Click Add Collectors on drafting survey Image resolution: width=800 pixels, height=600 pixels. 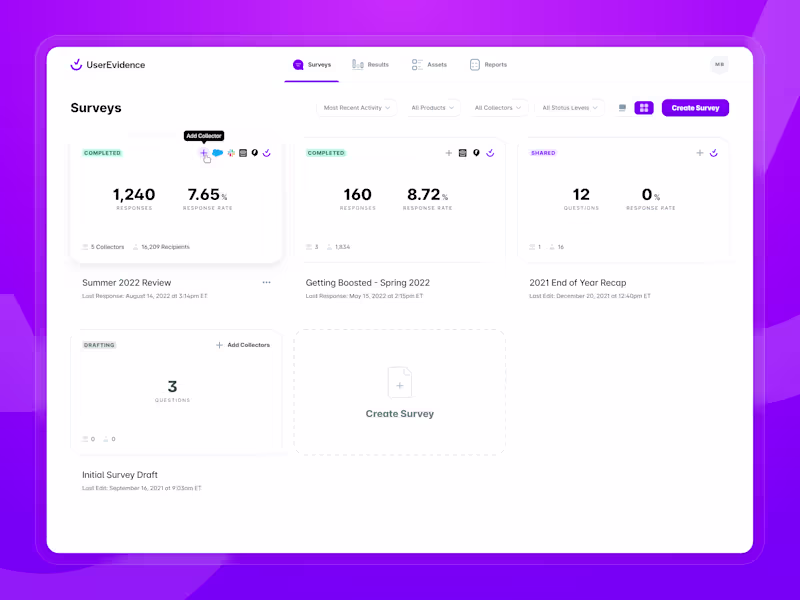[x=243, y=345]
